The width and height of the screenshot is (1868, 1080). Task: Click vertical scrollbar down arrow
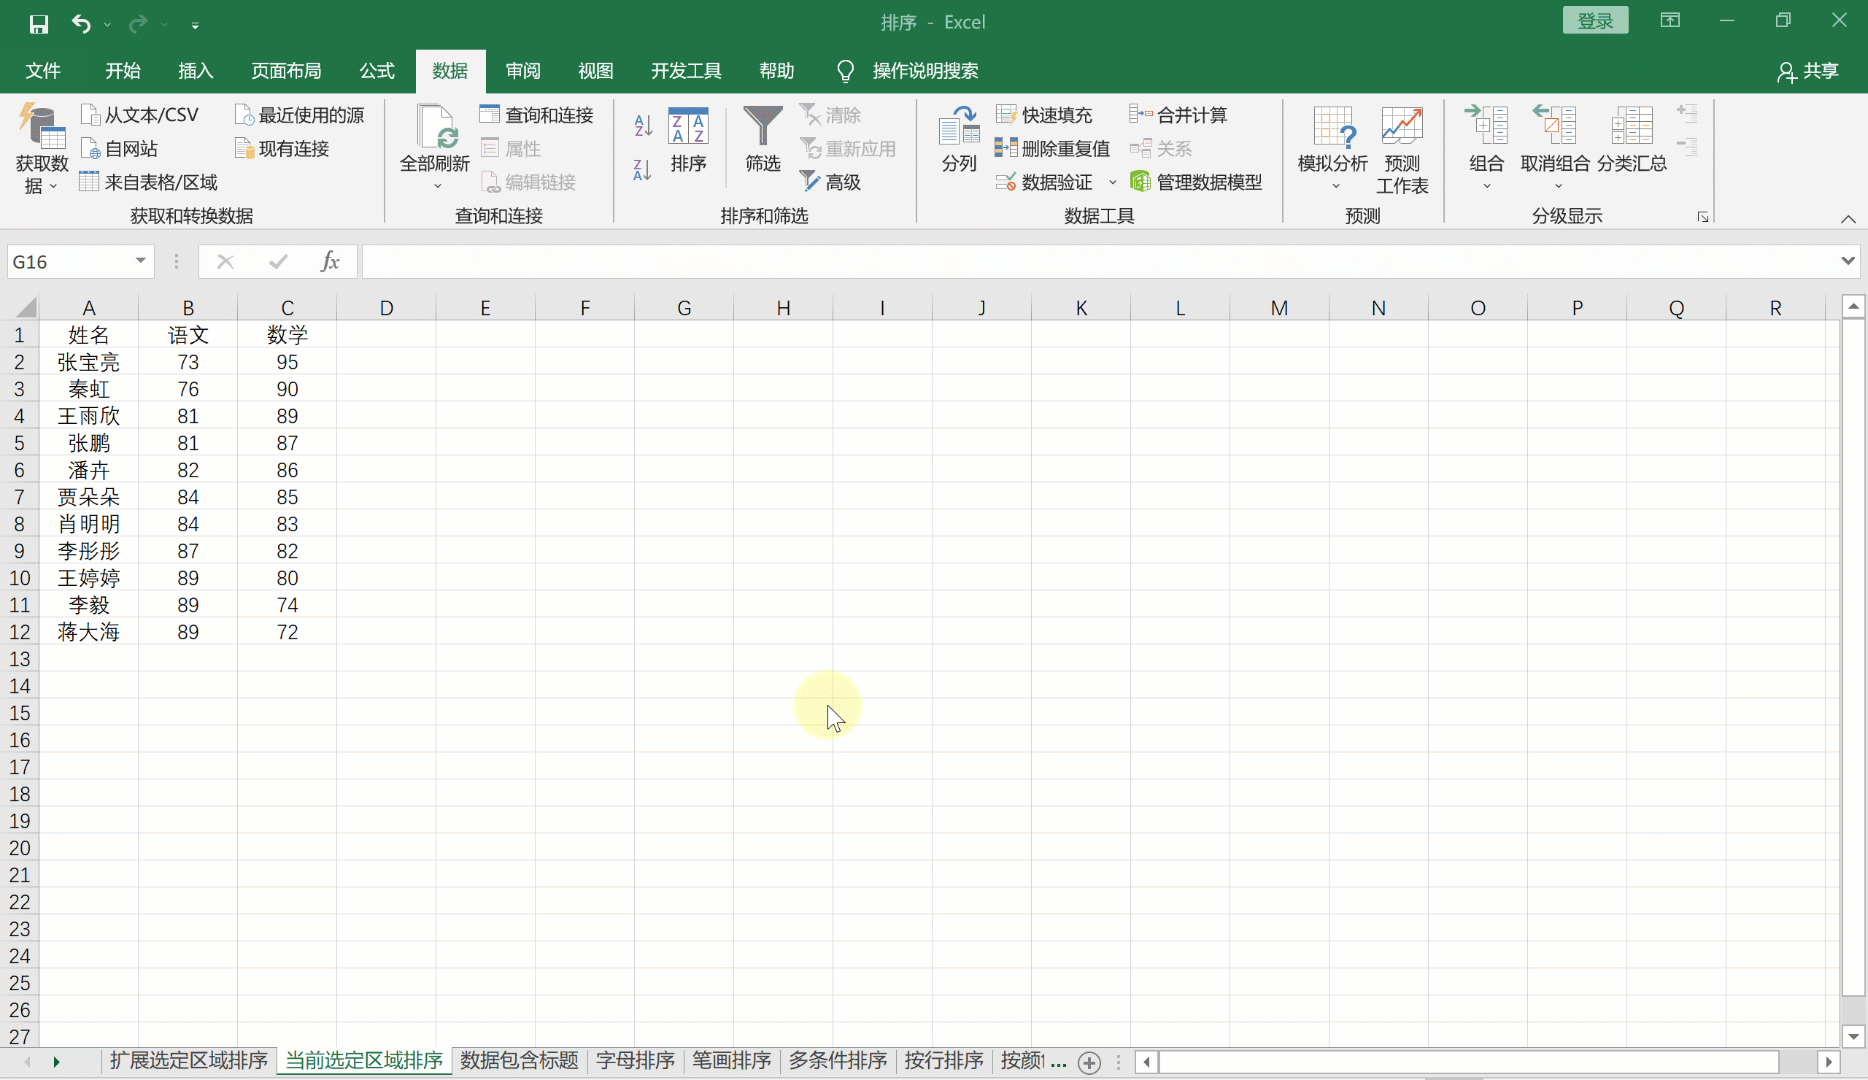(1853, 1037)
